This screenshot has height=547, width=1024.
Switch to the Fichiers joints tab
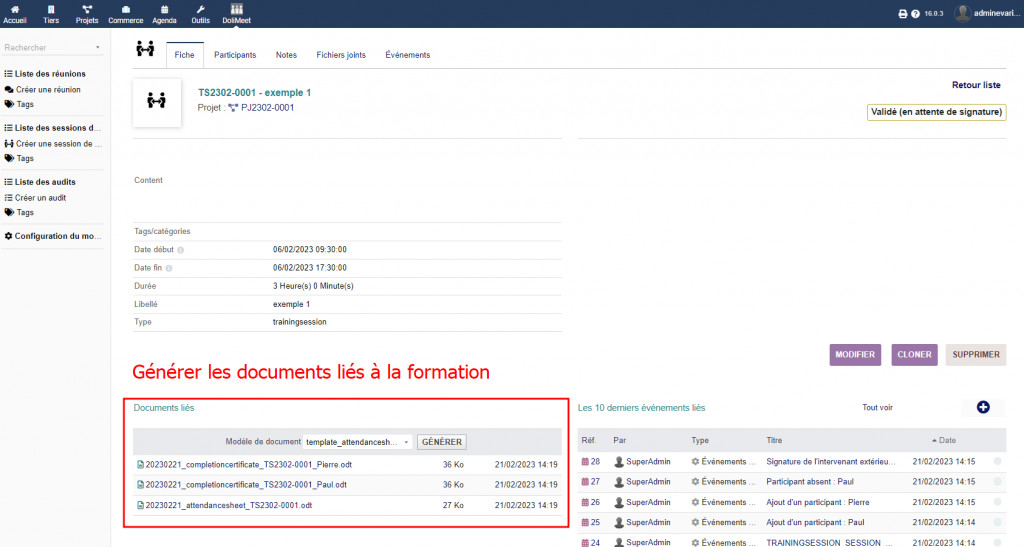(340, 55)
